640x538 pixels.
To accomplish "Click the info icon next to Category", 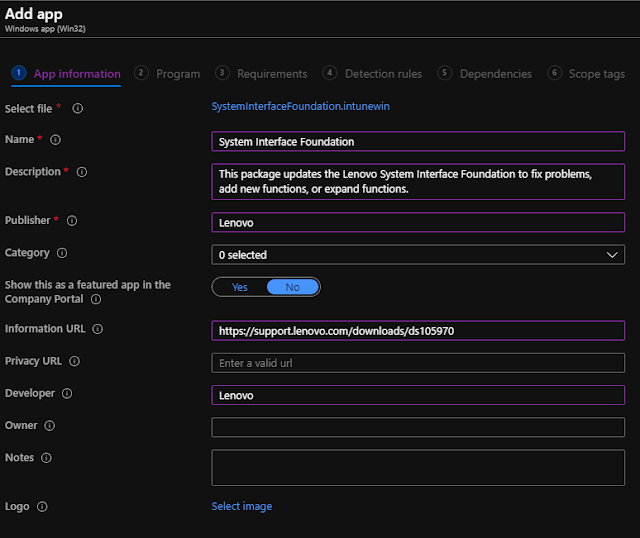I will 62,254.
